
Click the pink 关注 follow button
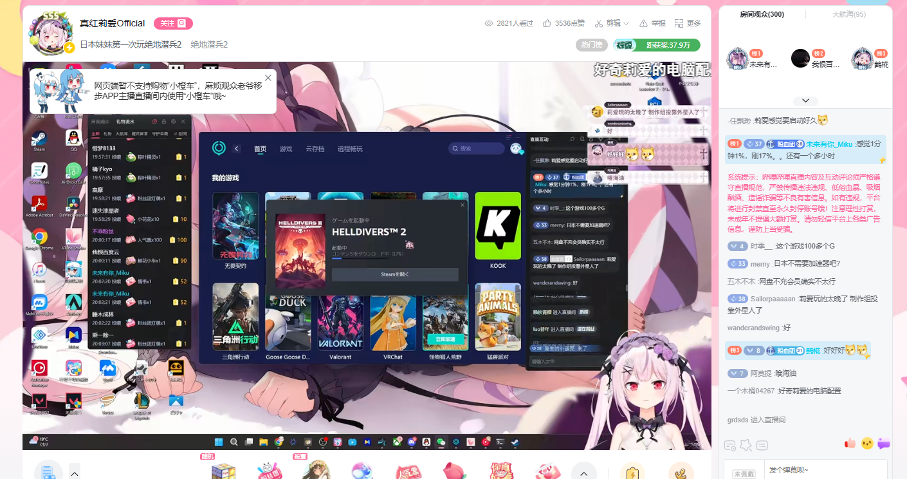tap(173, 23)
